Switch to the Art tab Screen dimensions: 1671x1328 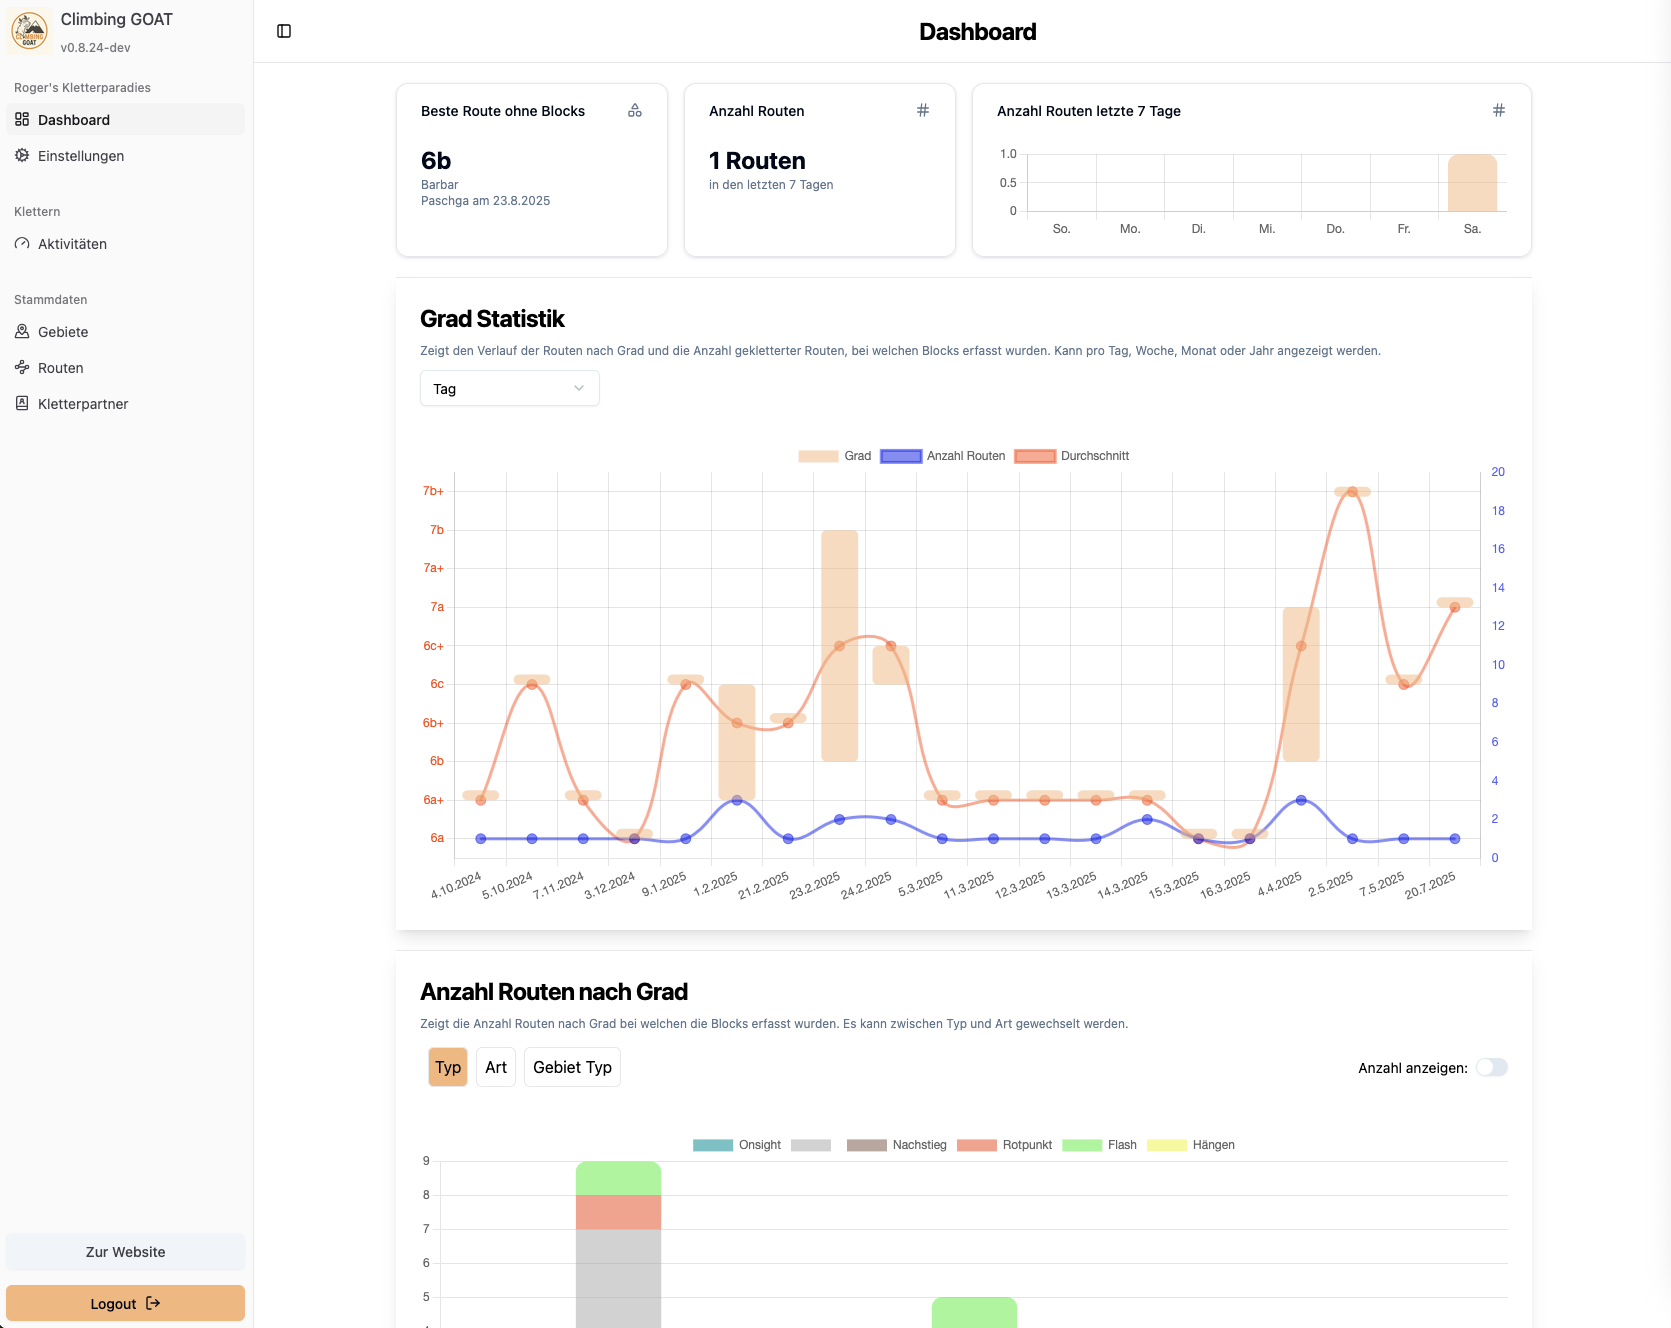tap(495, 1067)
